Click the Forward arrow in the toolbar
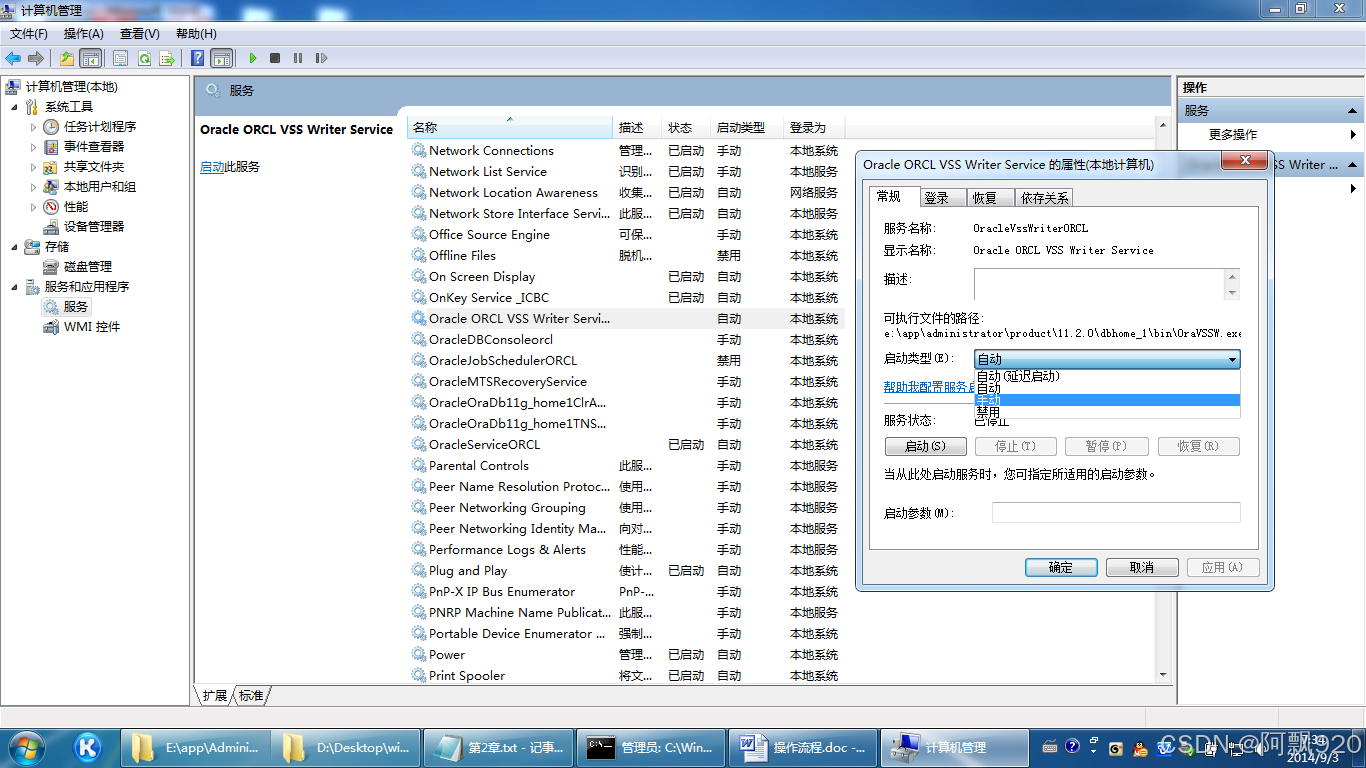1366x768 pixels. (36, 58)
